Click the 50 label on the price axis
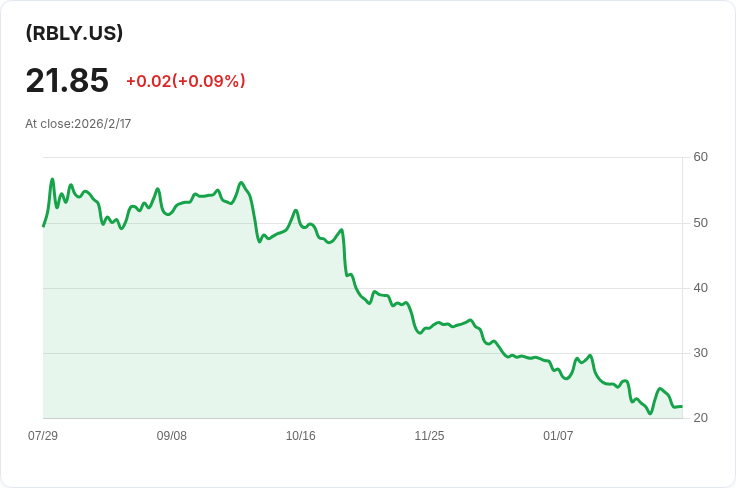This screenshot has width=736, height=488. [700, 222]
